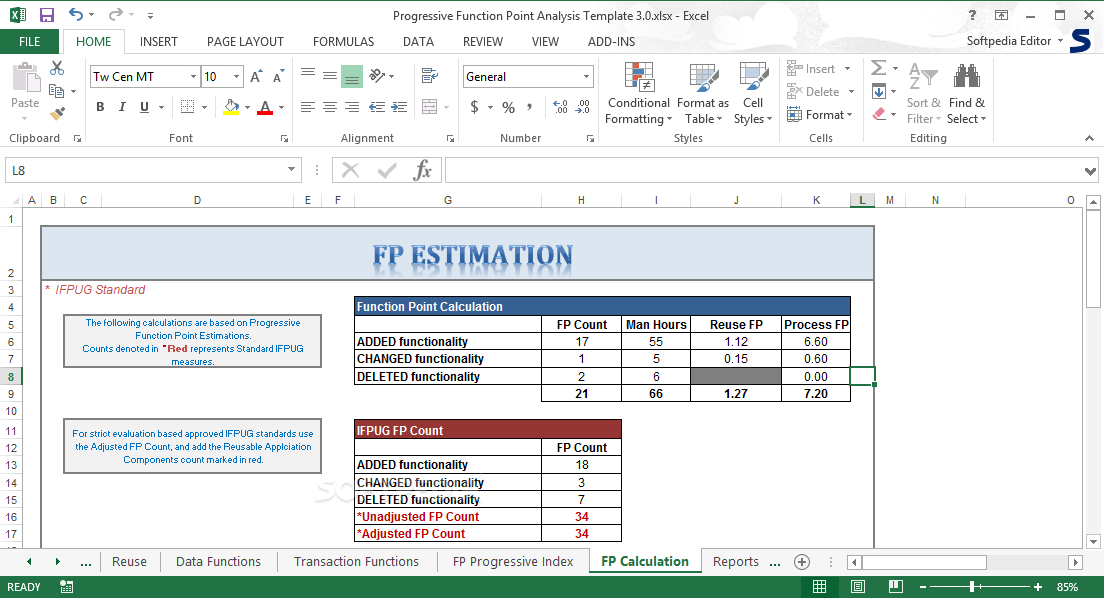Open Sort & Filter dropdown
The image size is (1104, 598).
(x=924, y=94)
